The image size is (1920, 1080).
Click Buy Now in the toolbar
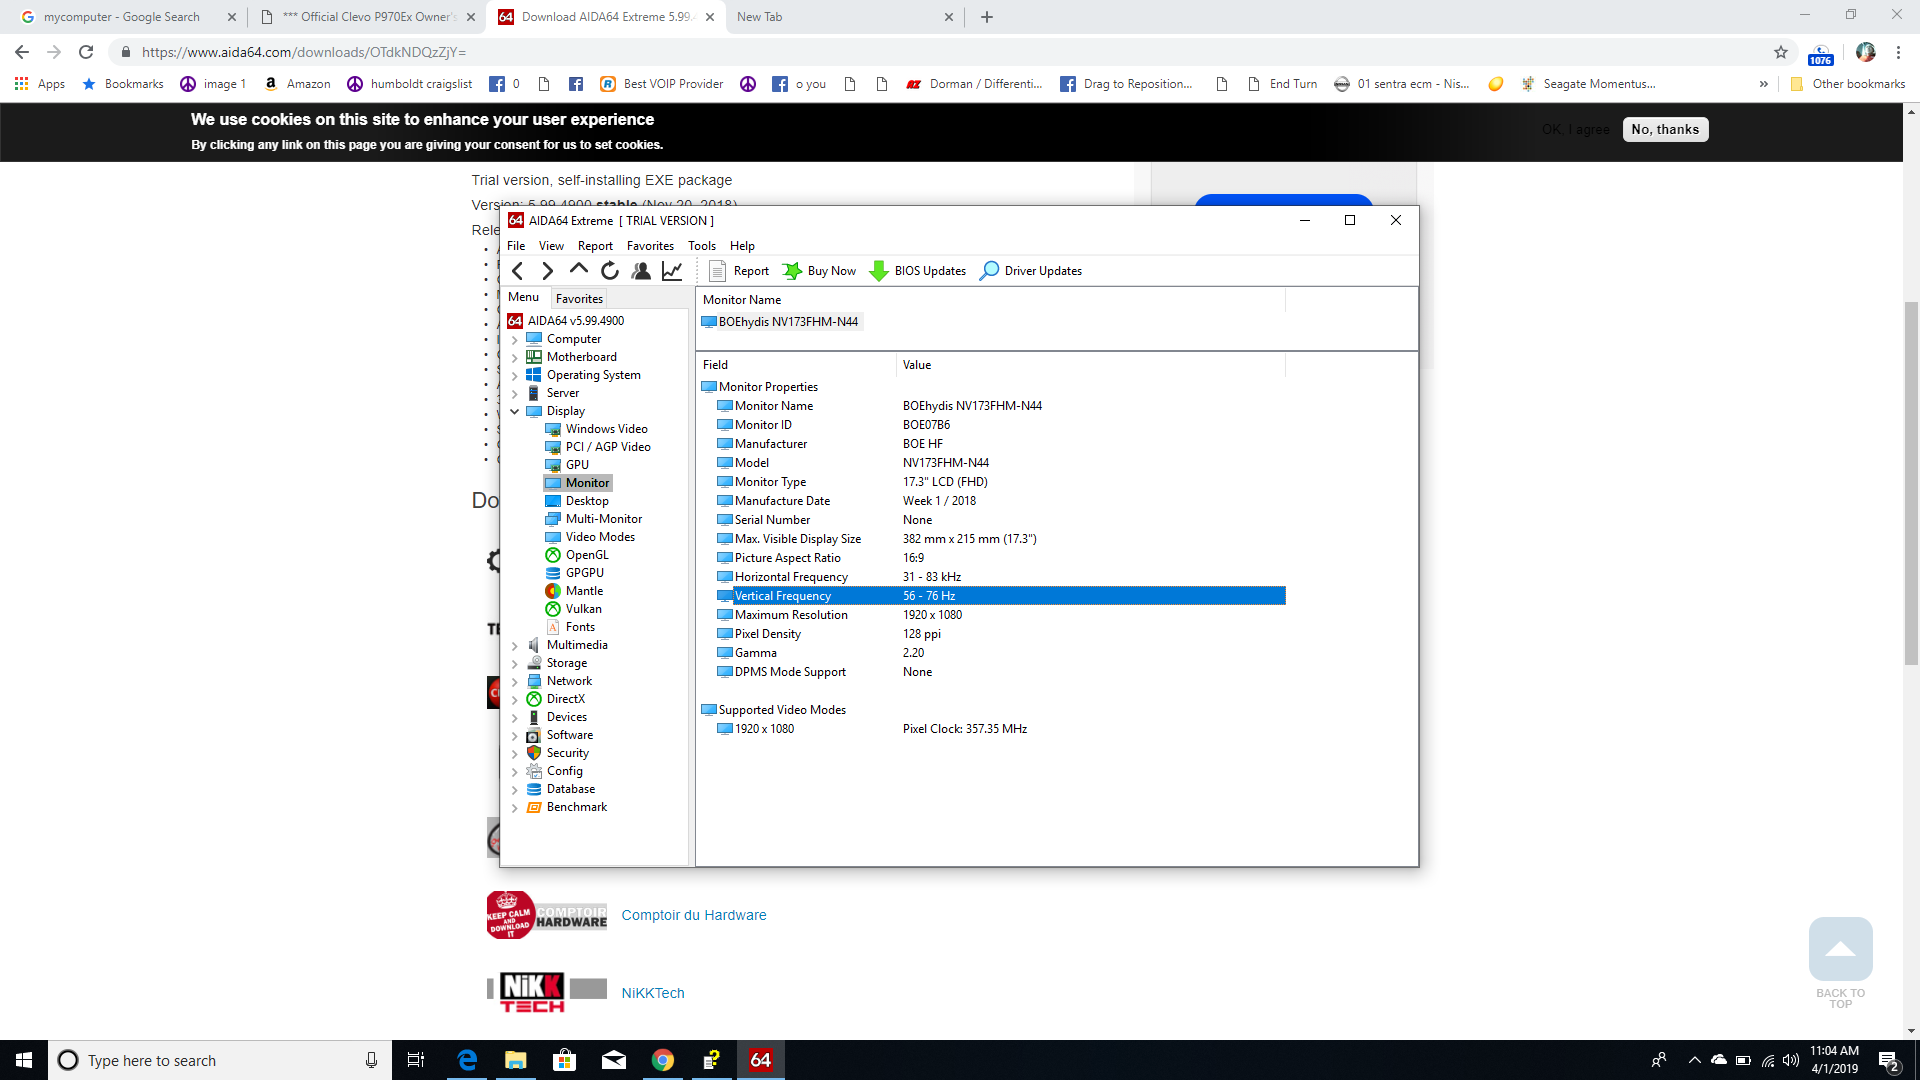(819, 271)
